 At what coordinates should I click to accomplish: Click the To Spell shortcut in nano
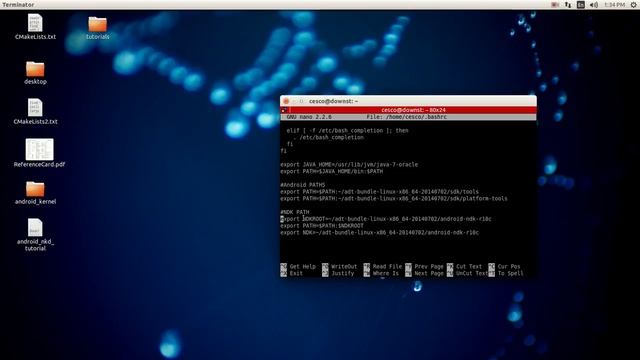(x=506, y=273)
